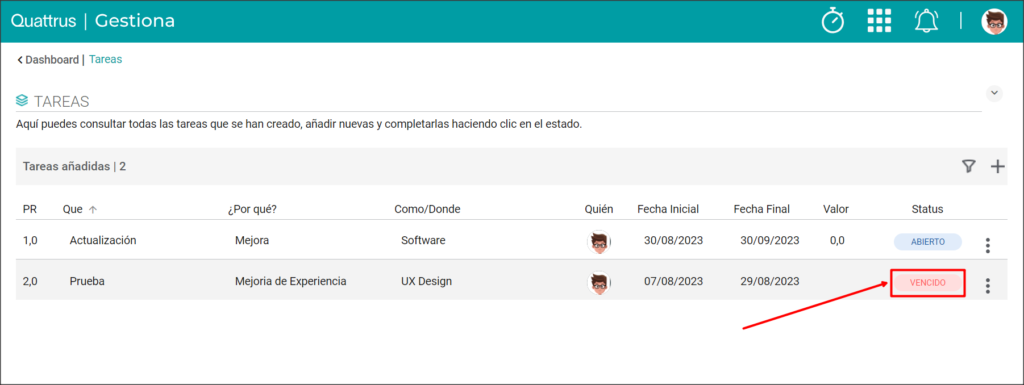This screenshot has height=385, width=1024.
Task: Click the ABIERTO status badge
Action: coord(927,241)
